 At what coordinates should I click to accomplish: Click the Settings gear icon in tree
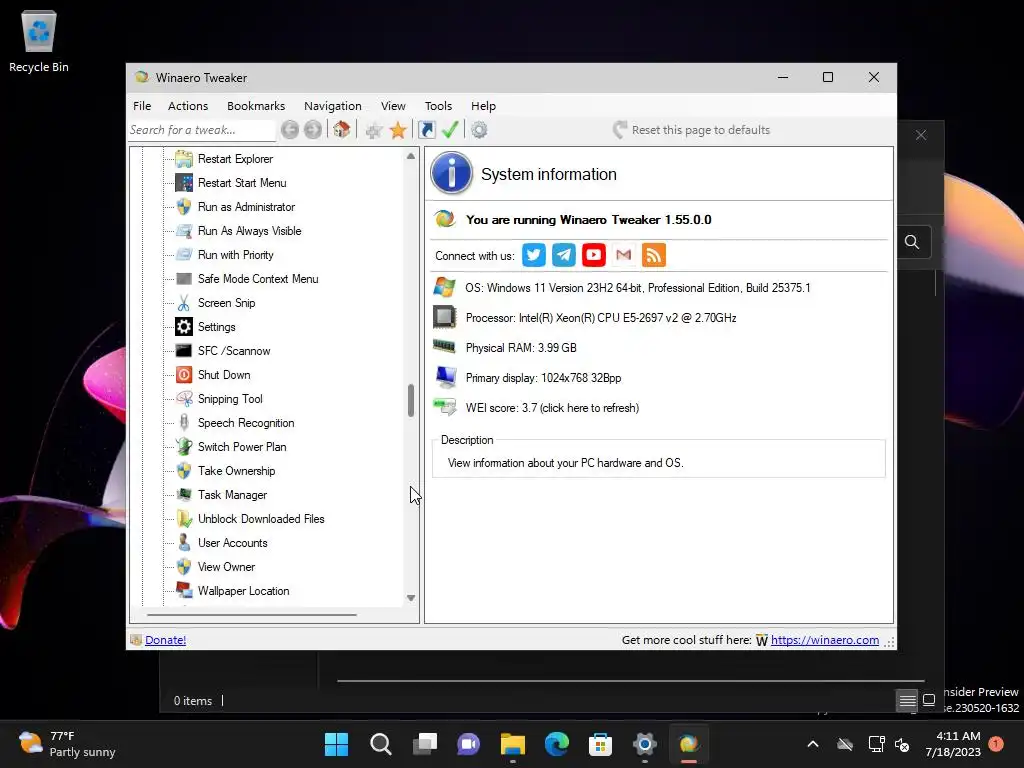184,327
